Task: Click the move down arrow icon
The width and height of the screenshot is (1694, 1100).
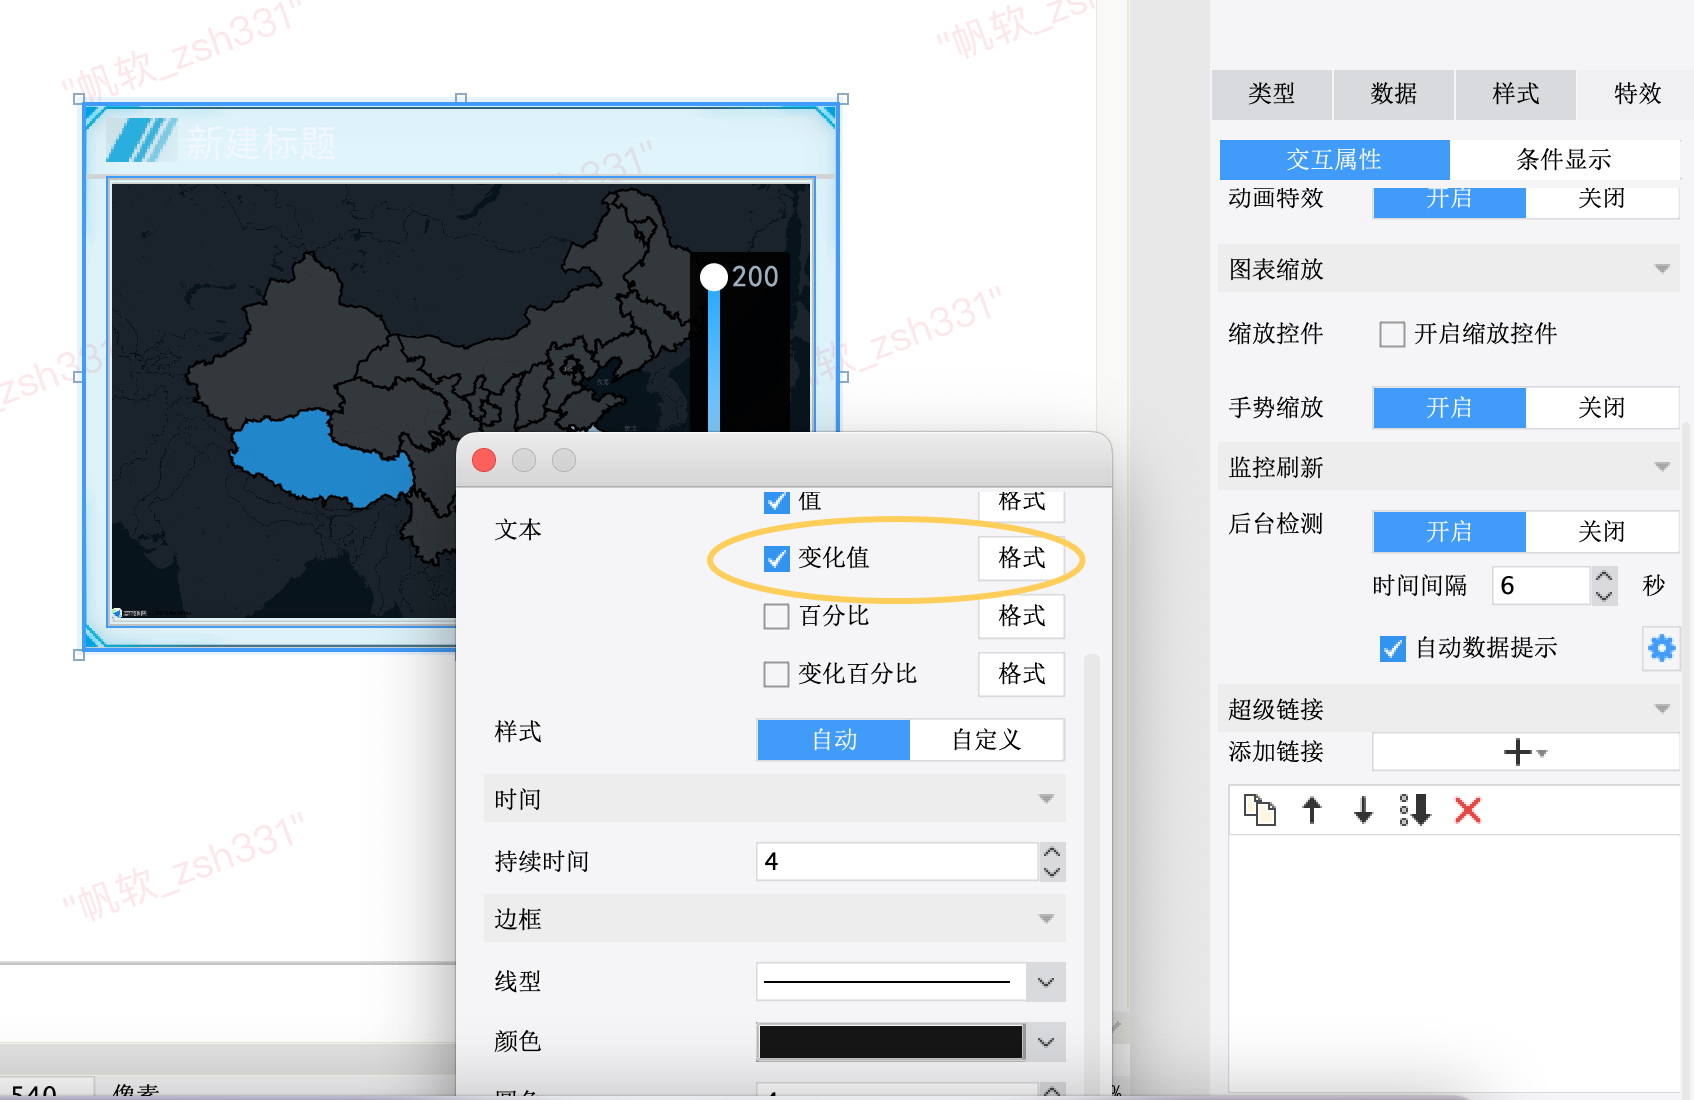Action: click(x=1363, y=809)
